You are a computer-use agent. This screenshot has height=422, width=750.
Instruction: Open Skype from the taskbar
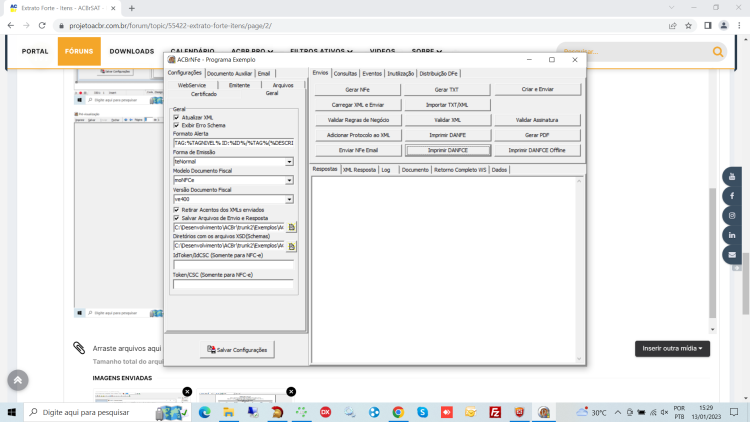click(422, 412)
